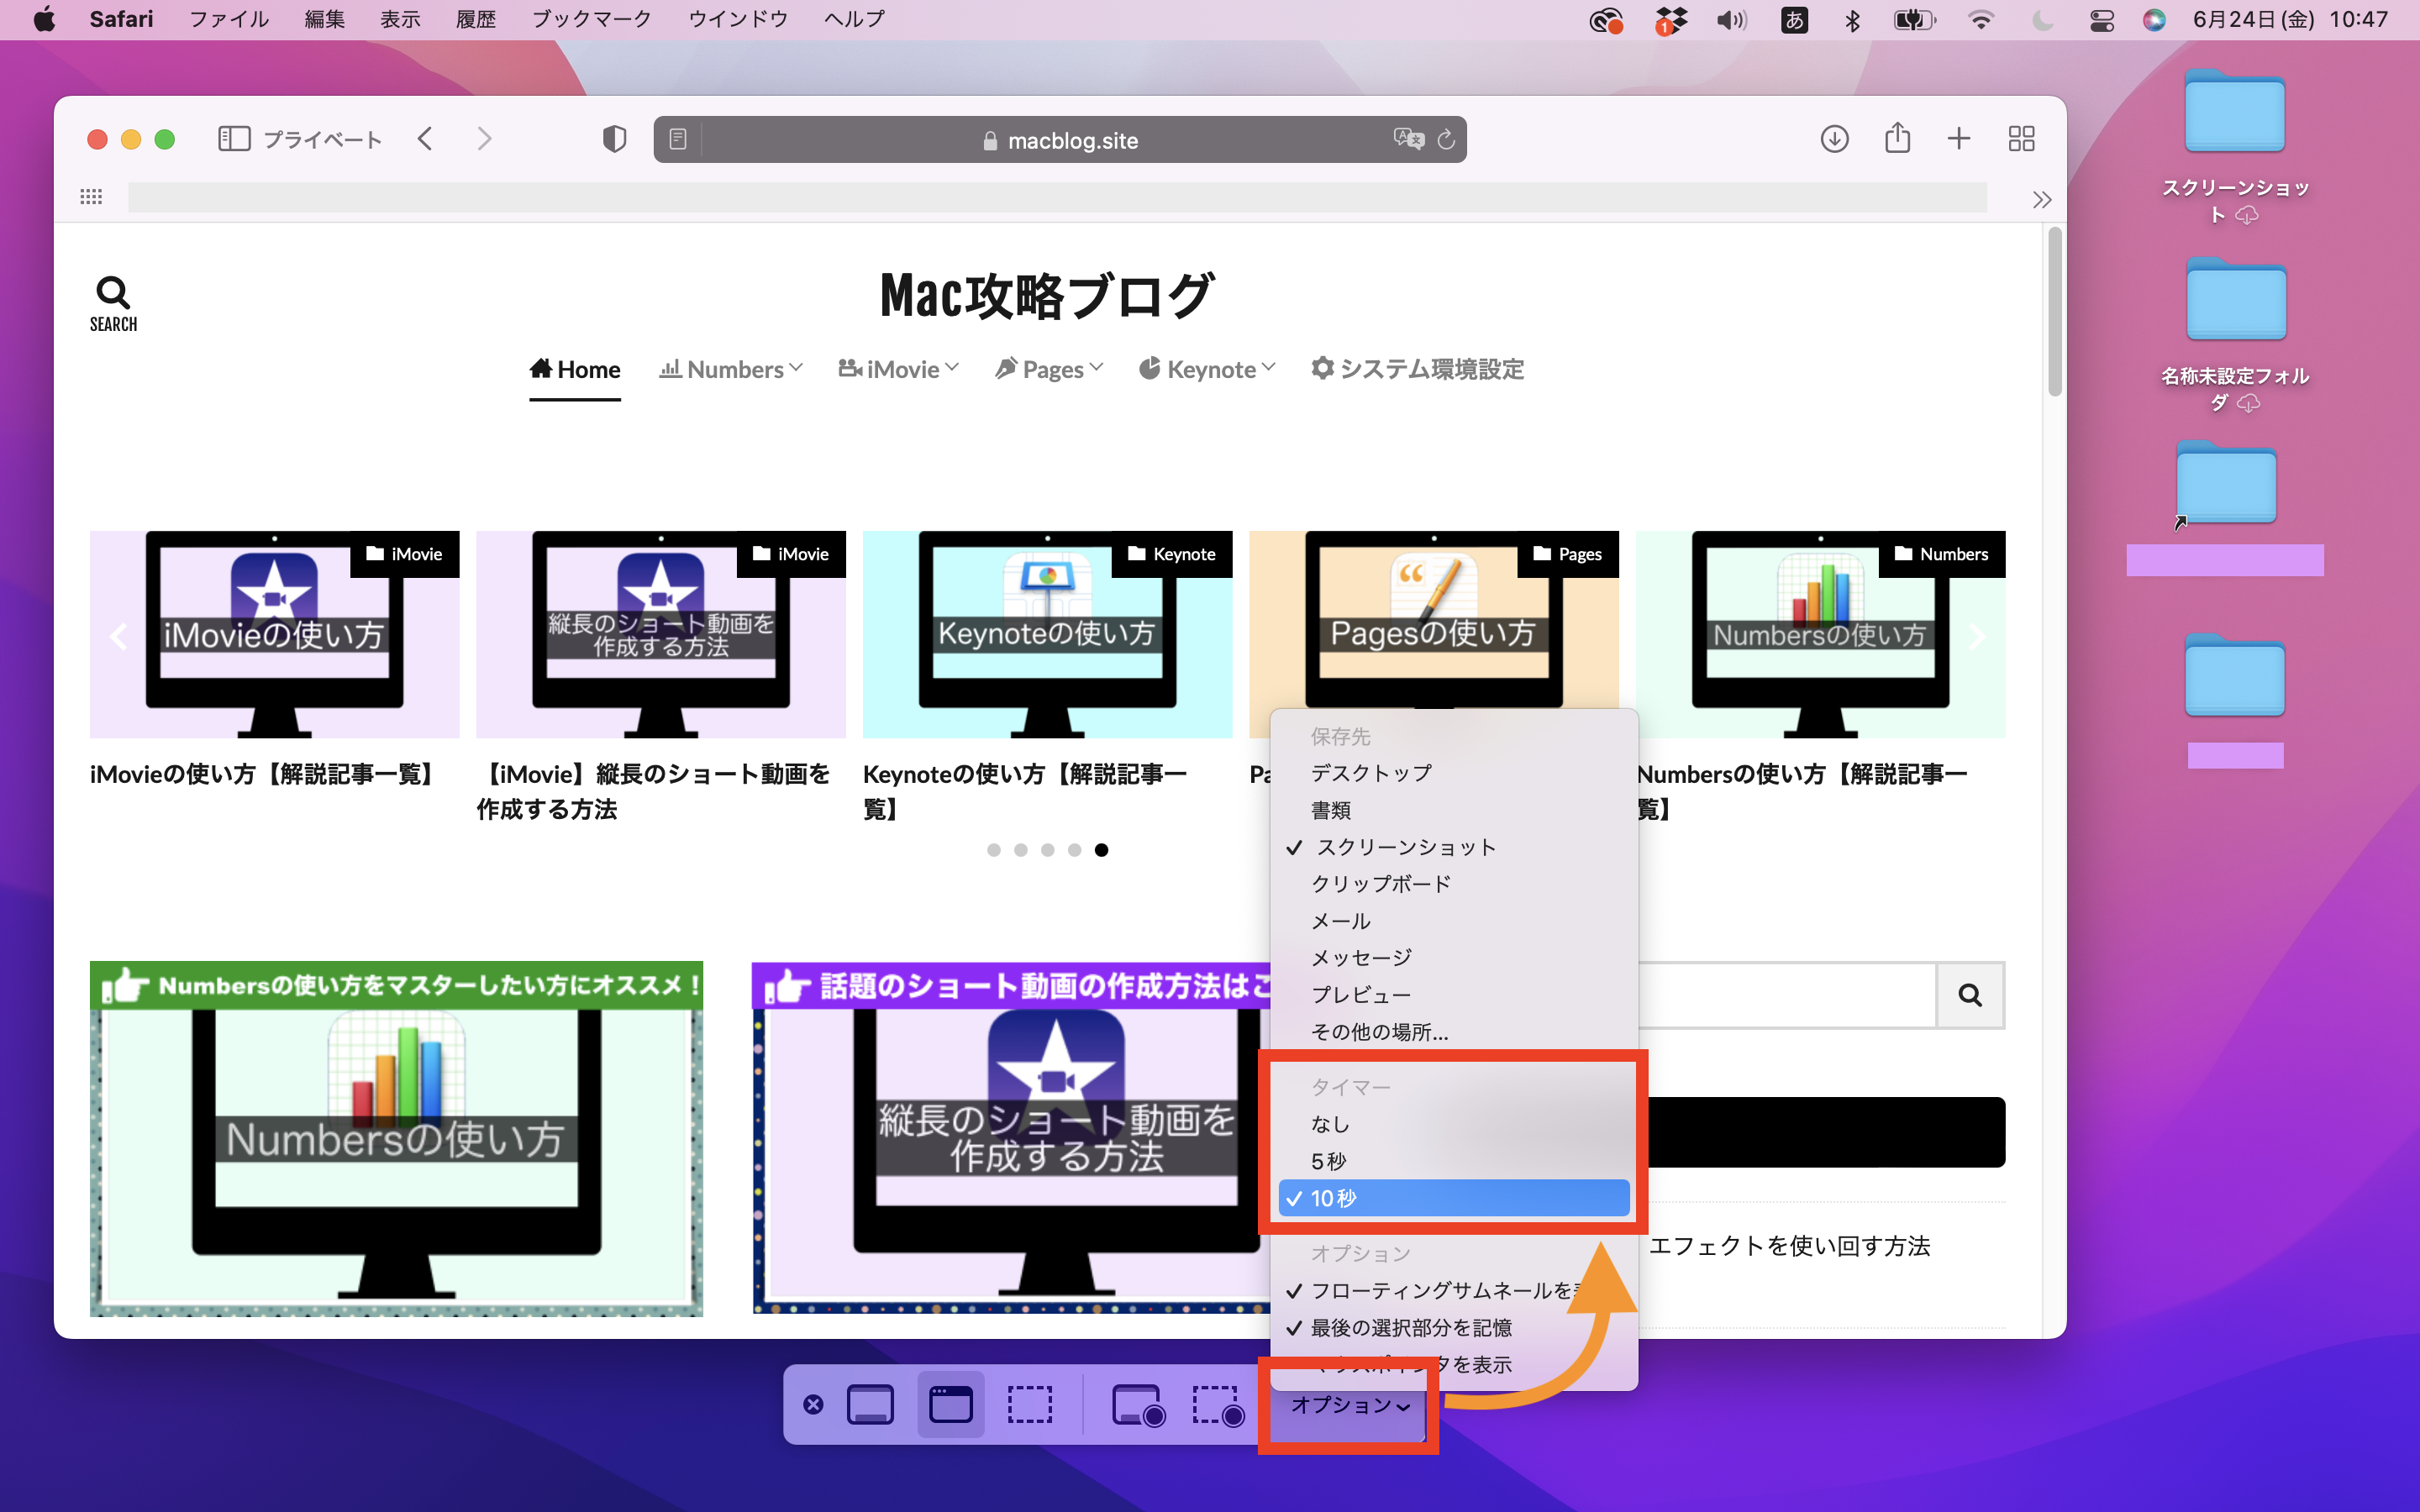Advance carousel with right arrow
Viewport: 2420px width, 1512px height.
(1976, 636)
